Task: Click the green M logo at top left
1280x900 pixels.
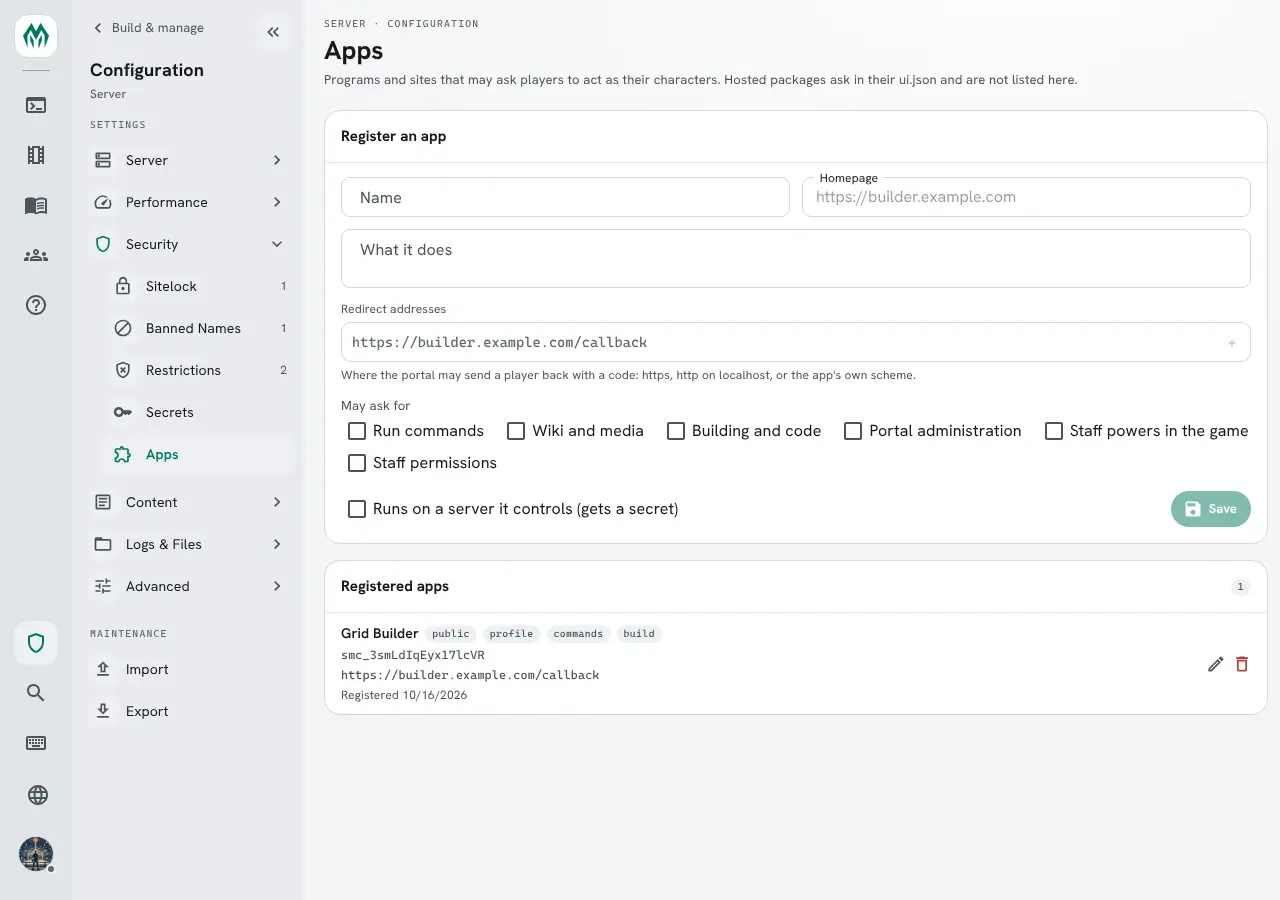Action: [36, 36]
